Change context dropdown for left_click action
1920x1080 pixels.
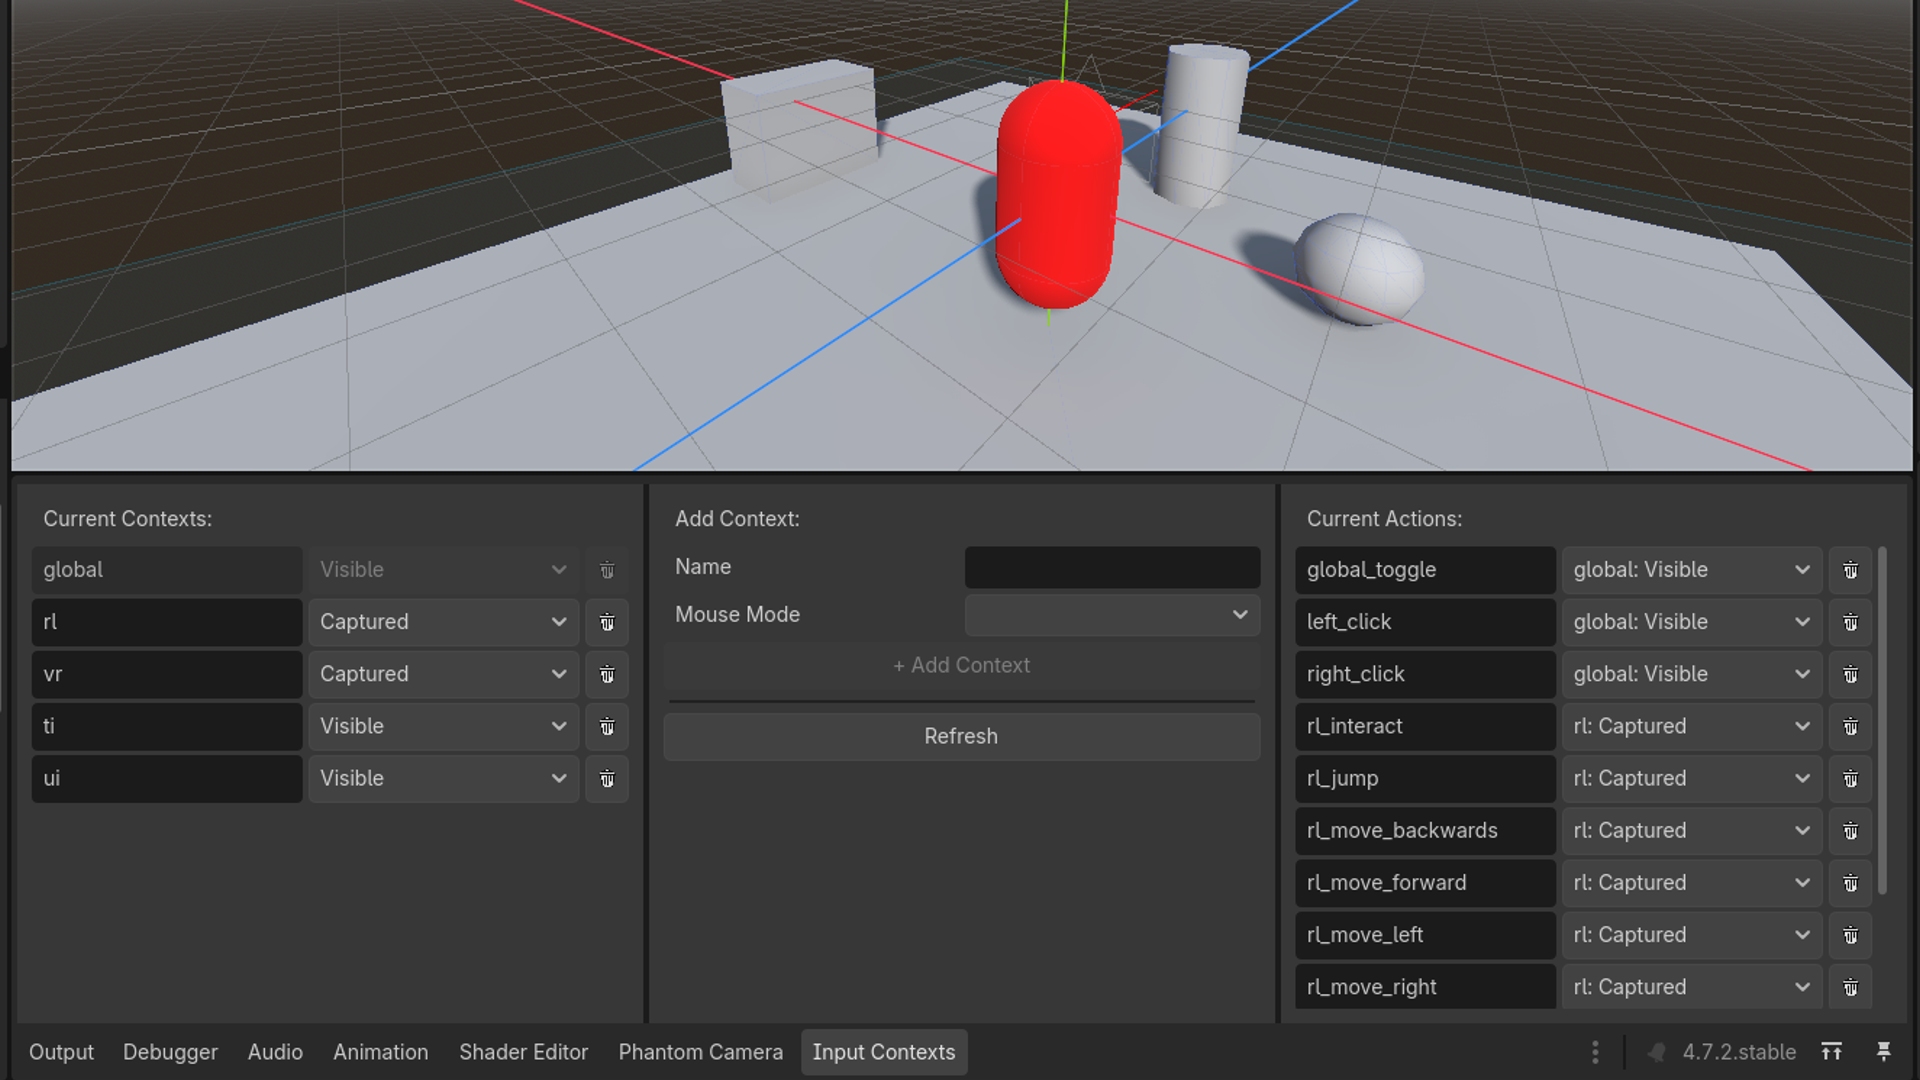(1692, 622)
